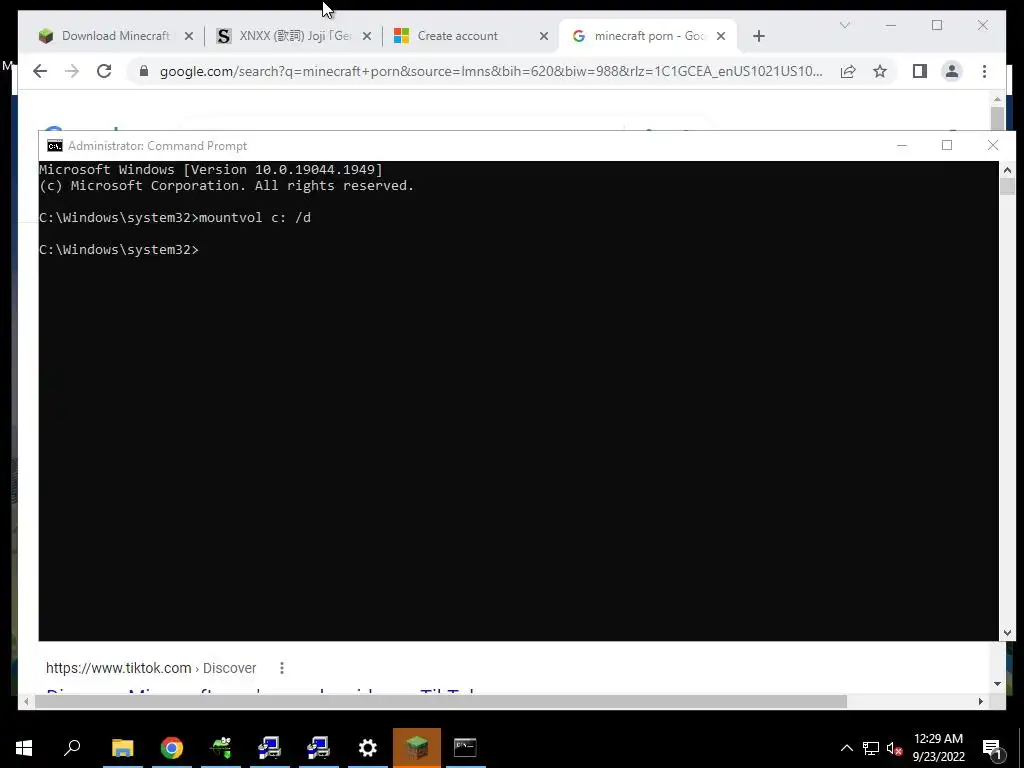The image size is (1024, 768).
Task: Open the green frog taskbar app
Action: pyautogui.click(x=221, y=748)
